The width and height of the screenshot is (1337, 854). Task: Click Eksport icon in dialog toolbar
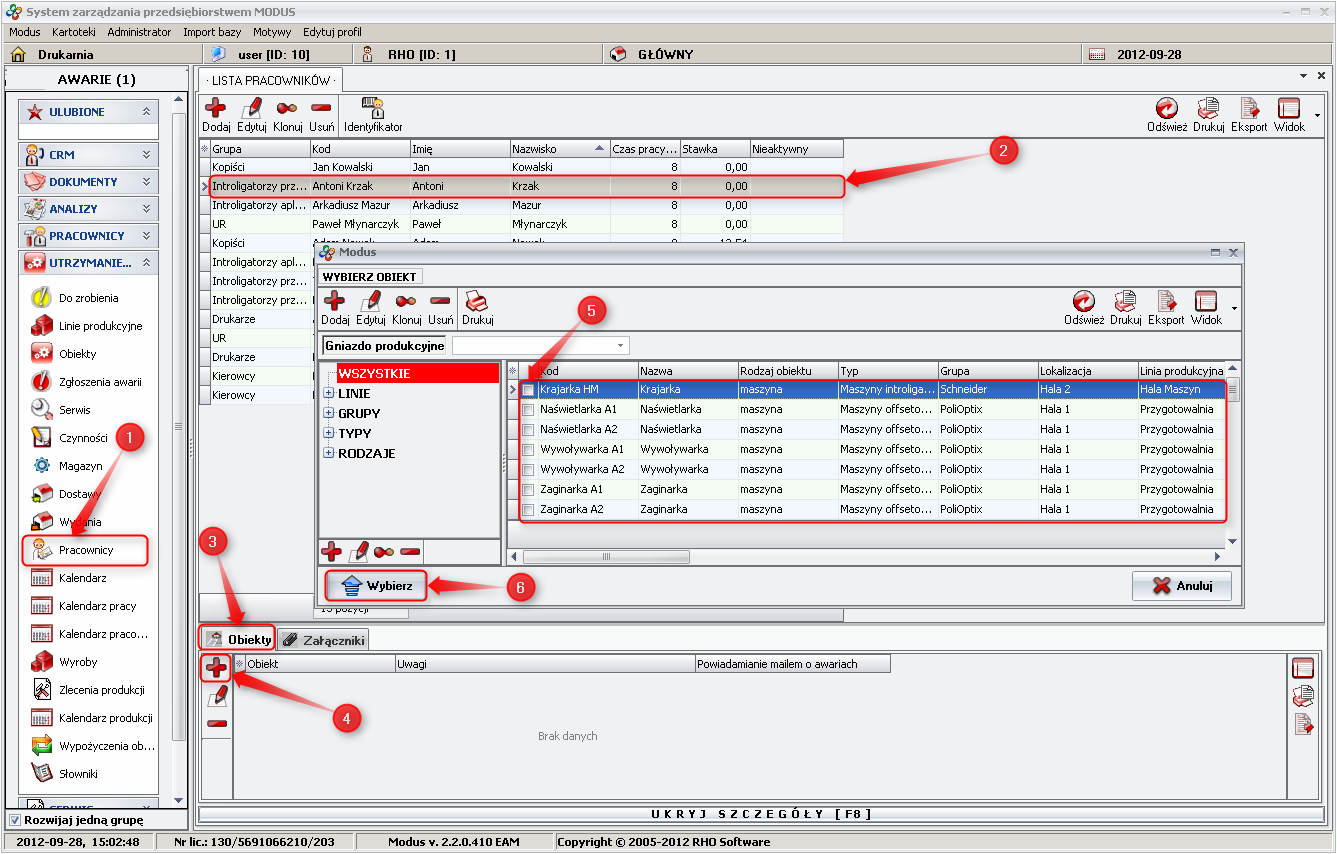pyautogui.click(x=1166, y=302)
